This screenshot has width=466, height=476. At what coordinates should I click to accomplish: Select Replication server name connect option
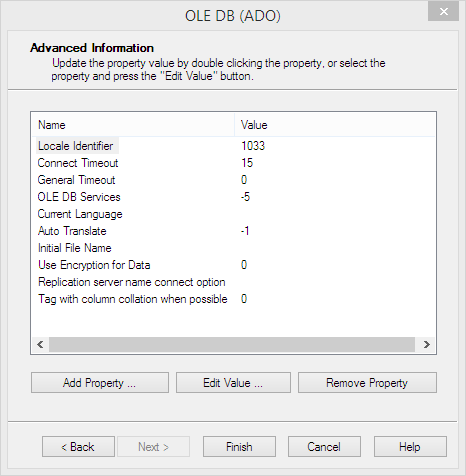coord(132,282)
